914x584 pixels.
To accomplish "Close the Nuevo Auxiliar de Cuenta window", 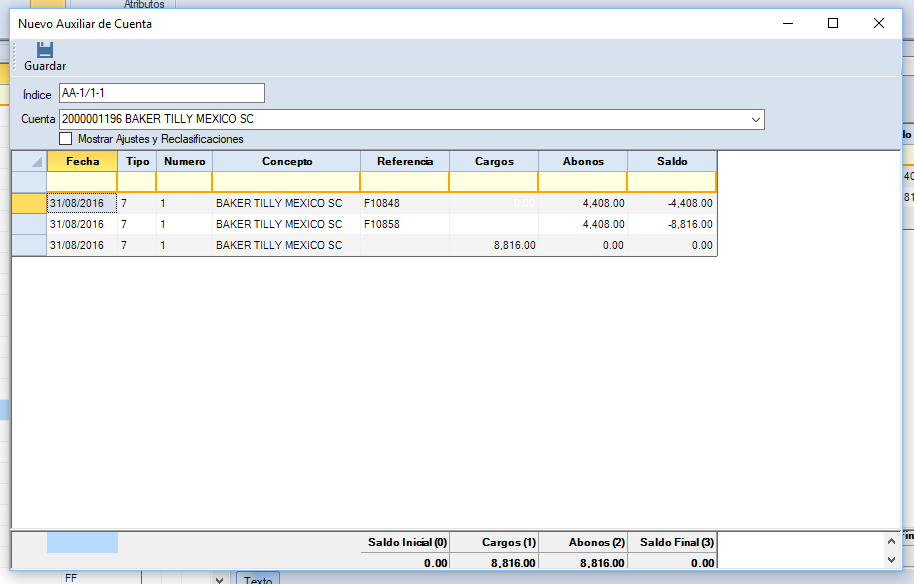I will 878,23.
